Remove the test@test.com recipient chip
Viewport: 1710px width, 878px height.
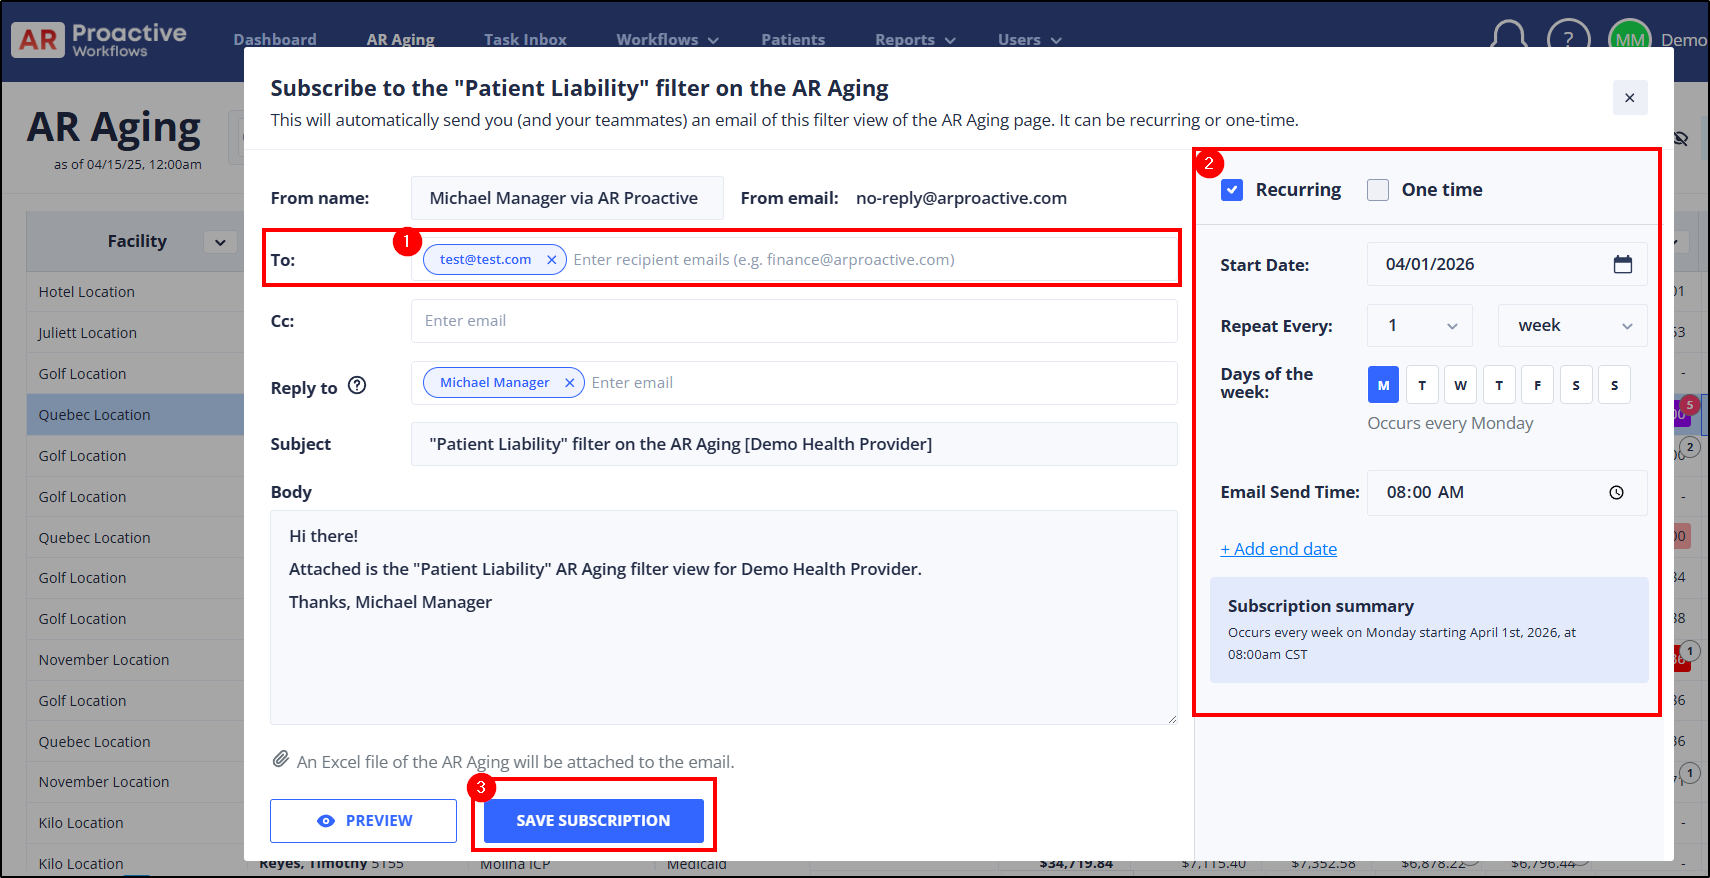tap(551, 260)
